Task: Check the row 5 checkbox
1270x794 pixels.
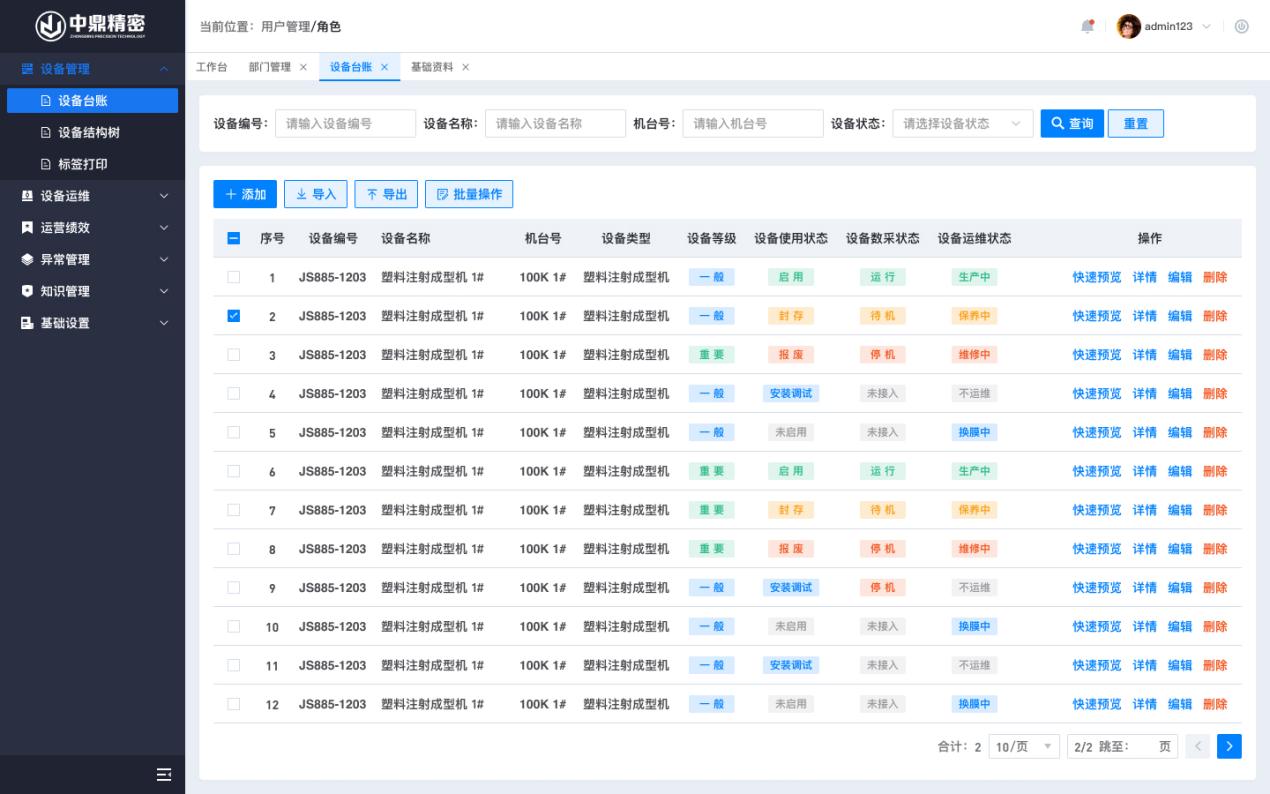Action: click(x=234, y=432)
